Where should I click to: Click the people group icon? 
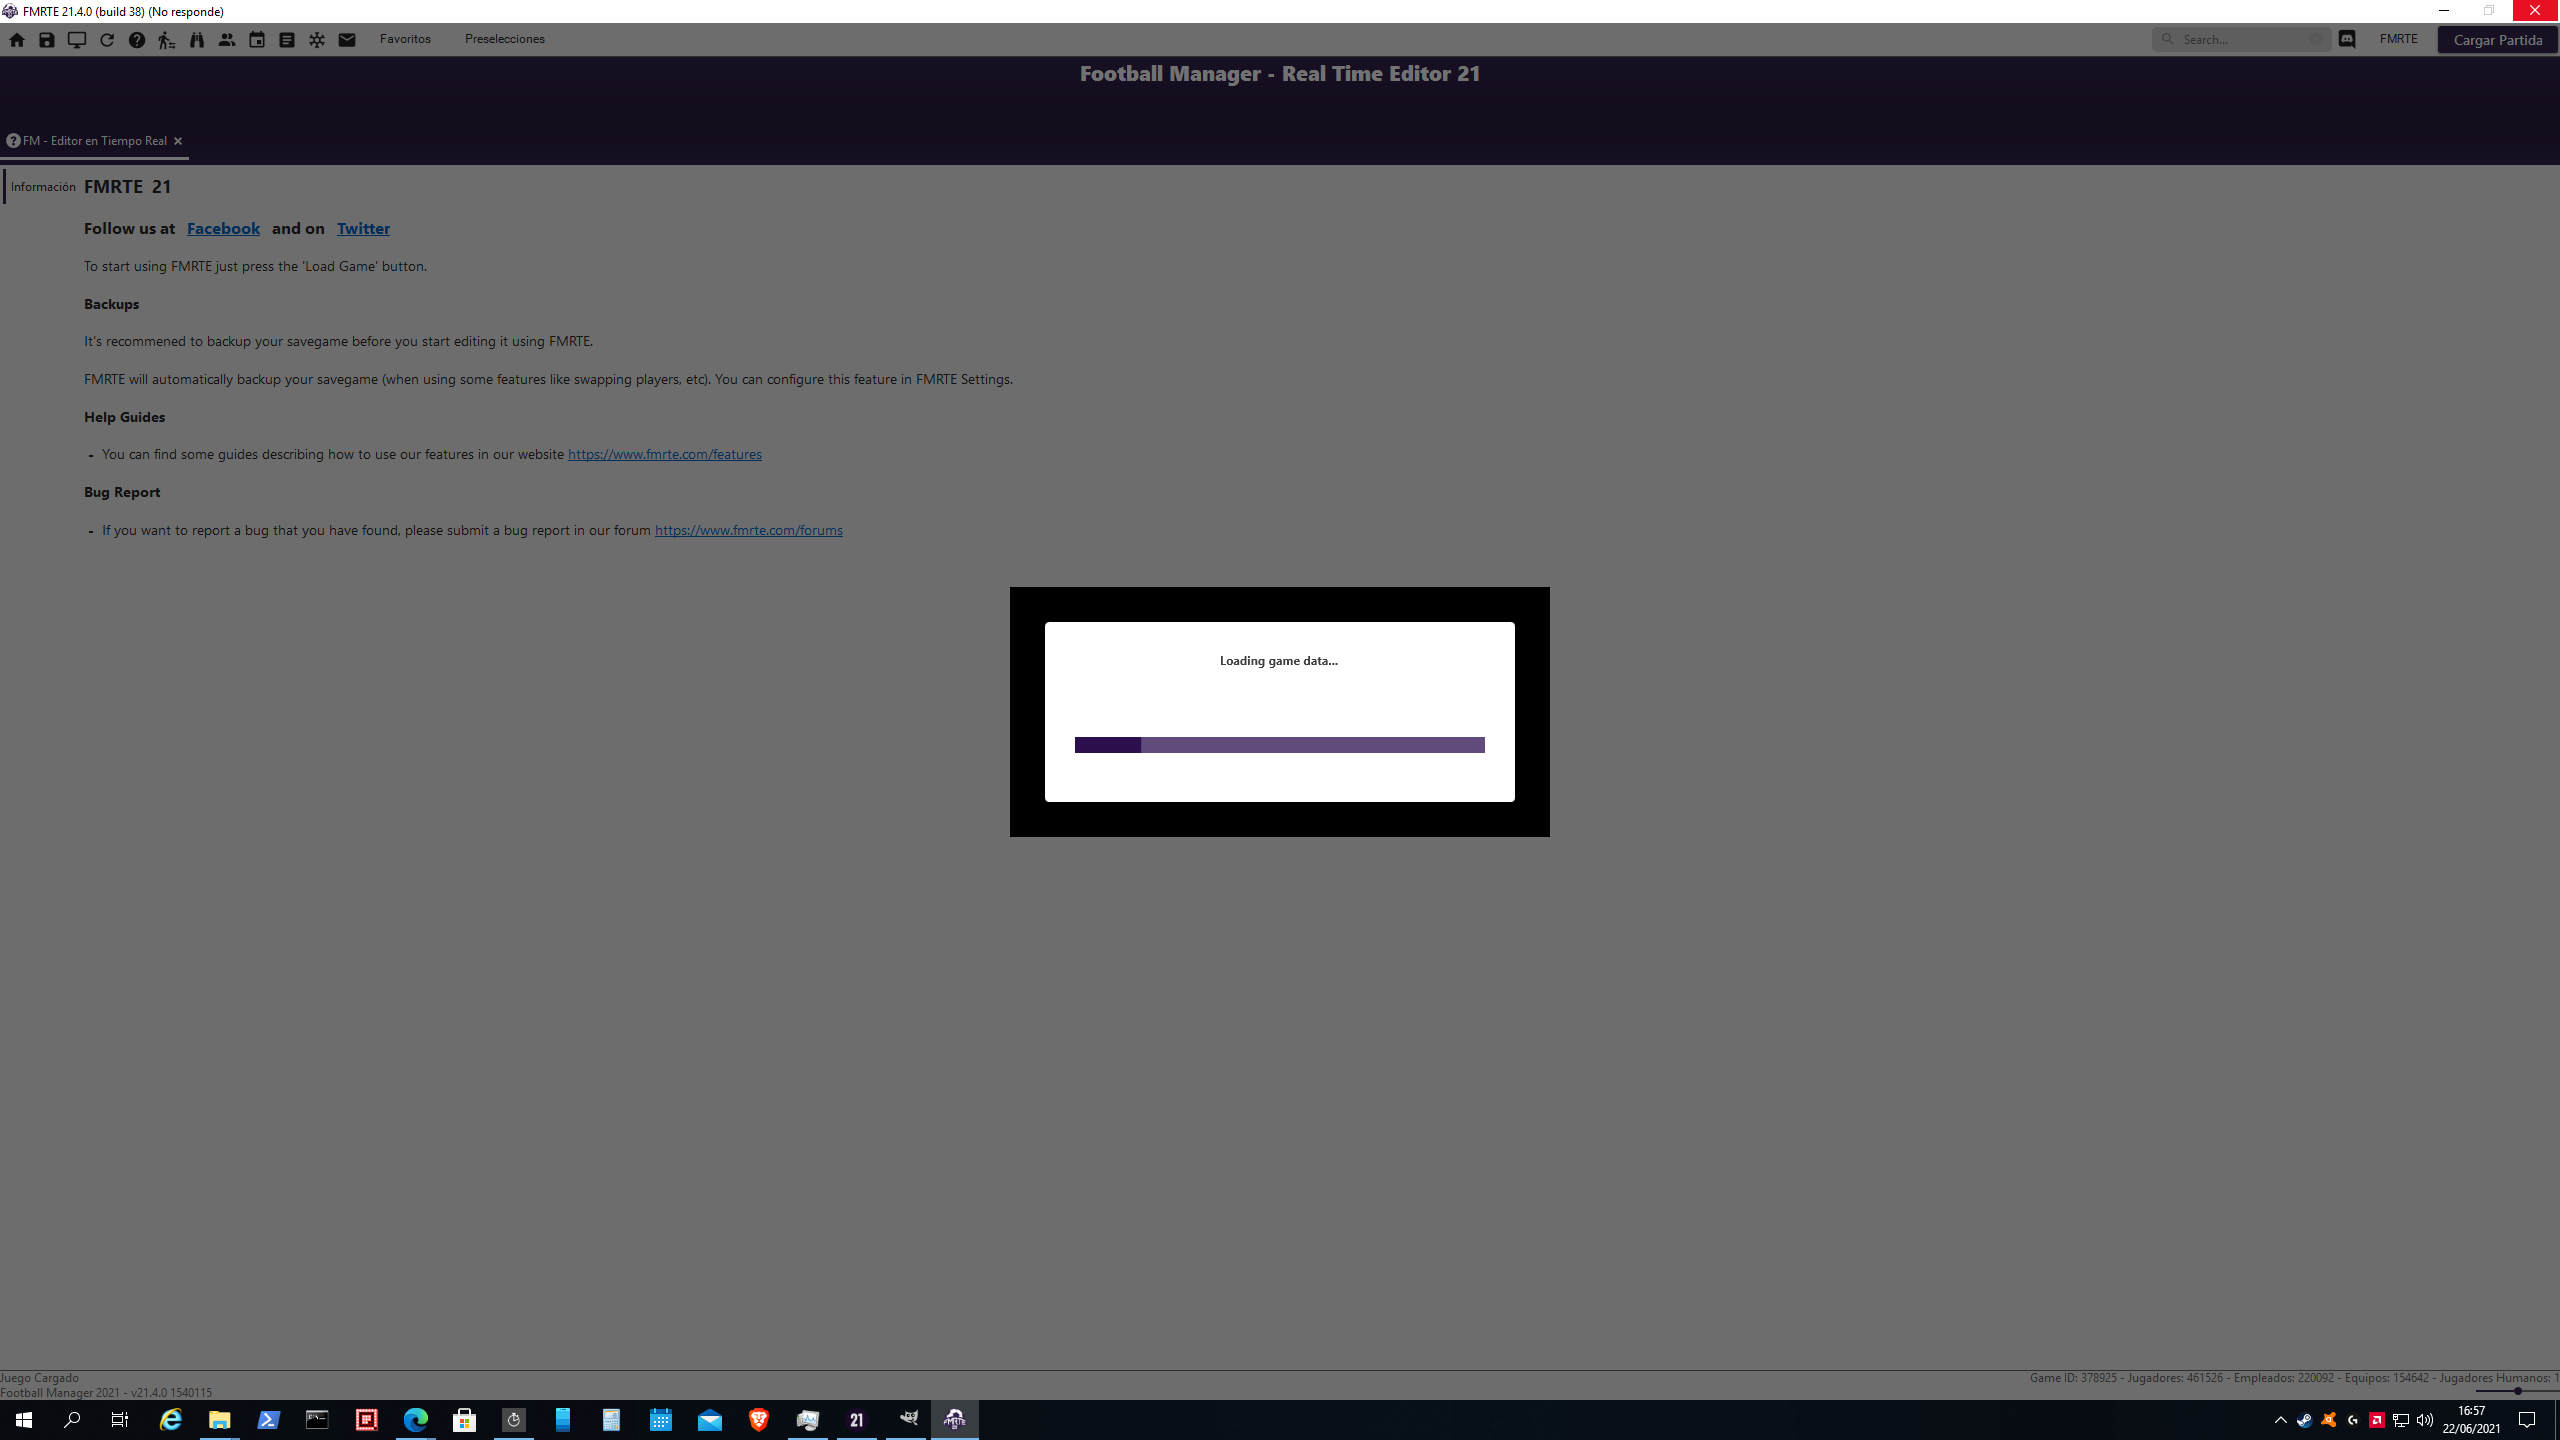click(x=227, y=40)
